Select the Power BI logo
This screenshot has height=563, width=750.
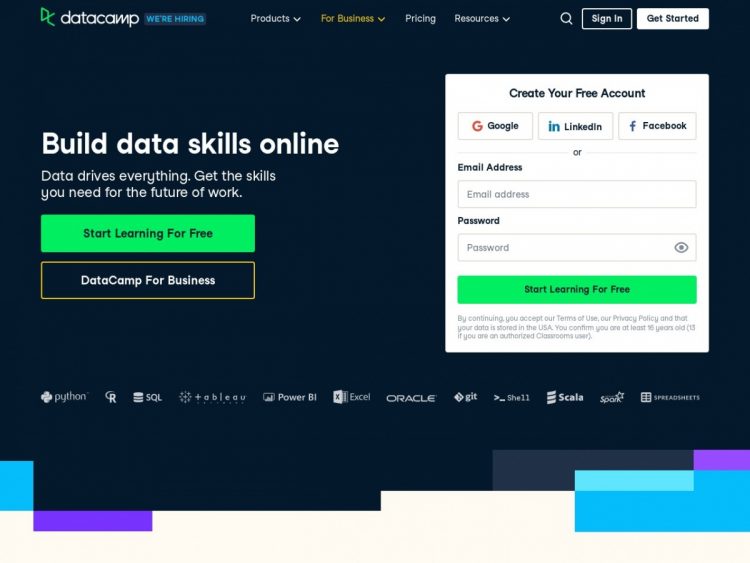pyautogui.click(x=290, y=397)
